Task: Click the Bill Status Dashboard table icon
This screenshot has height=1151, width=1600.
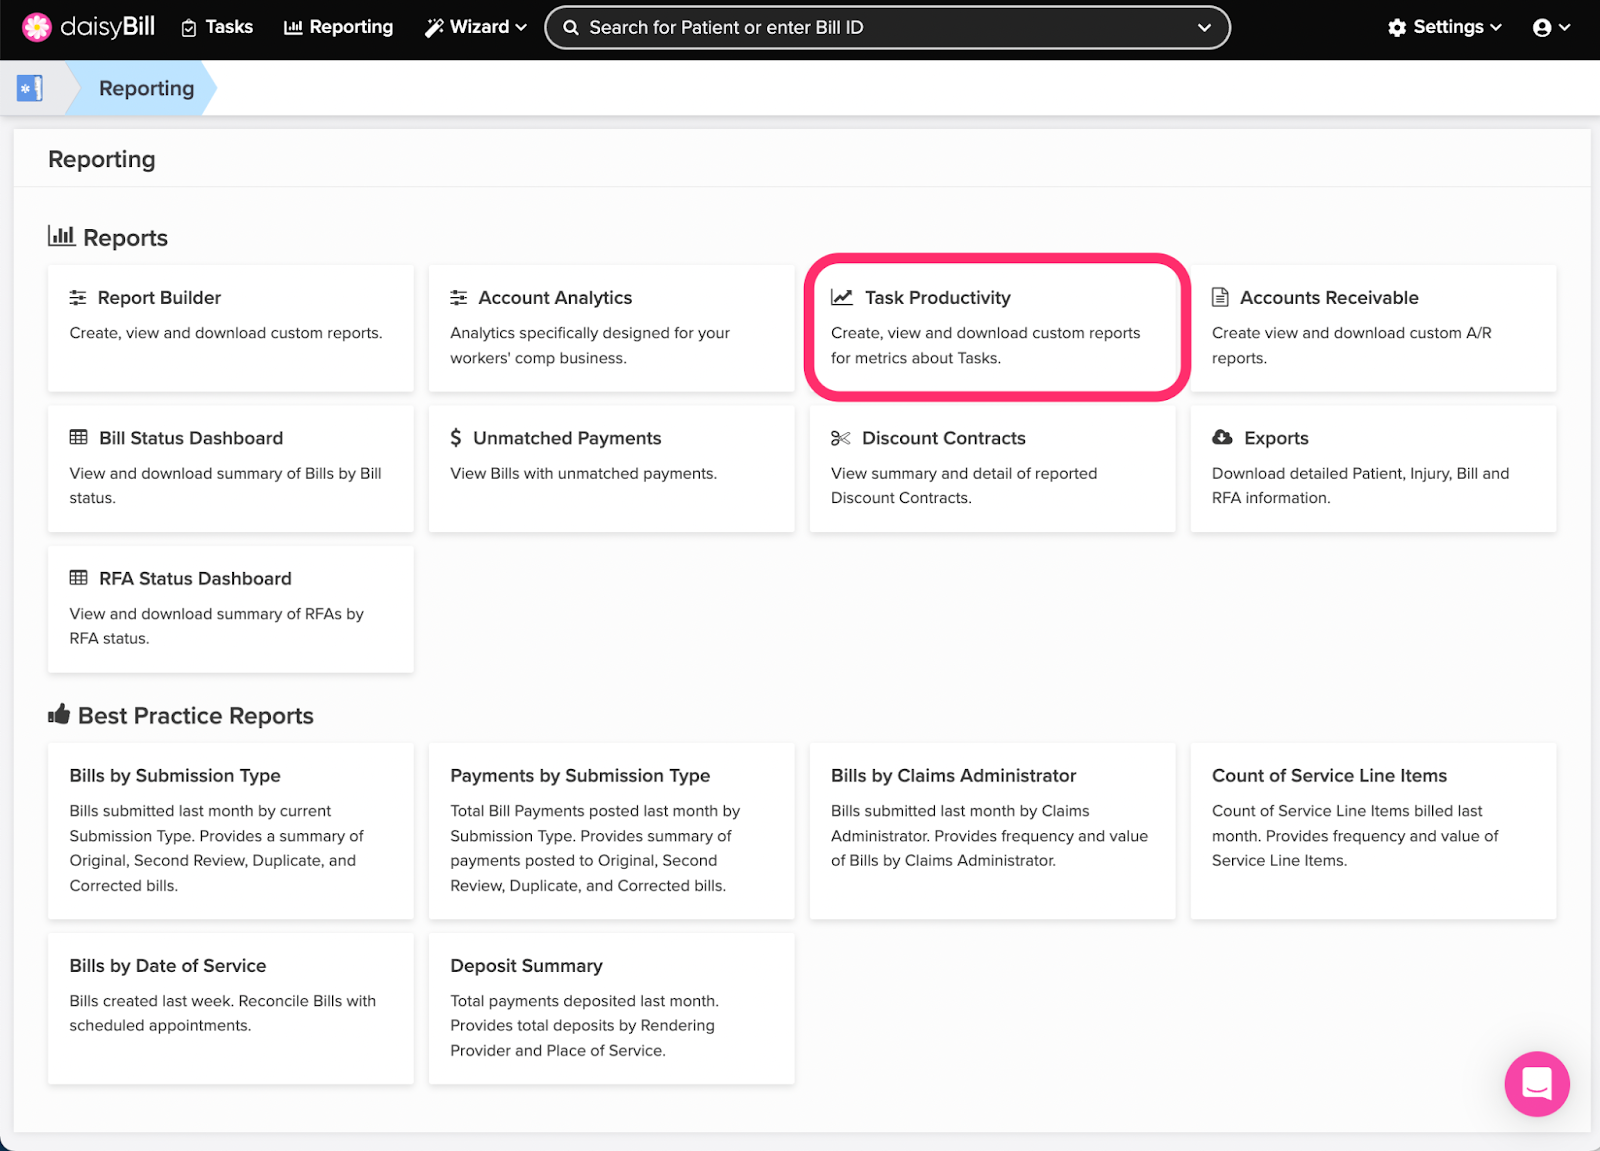Action: coord(78,437)
